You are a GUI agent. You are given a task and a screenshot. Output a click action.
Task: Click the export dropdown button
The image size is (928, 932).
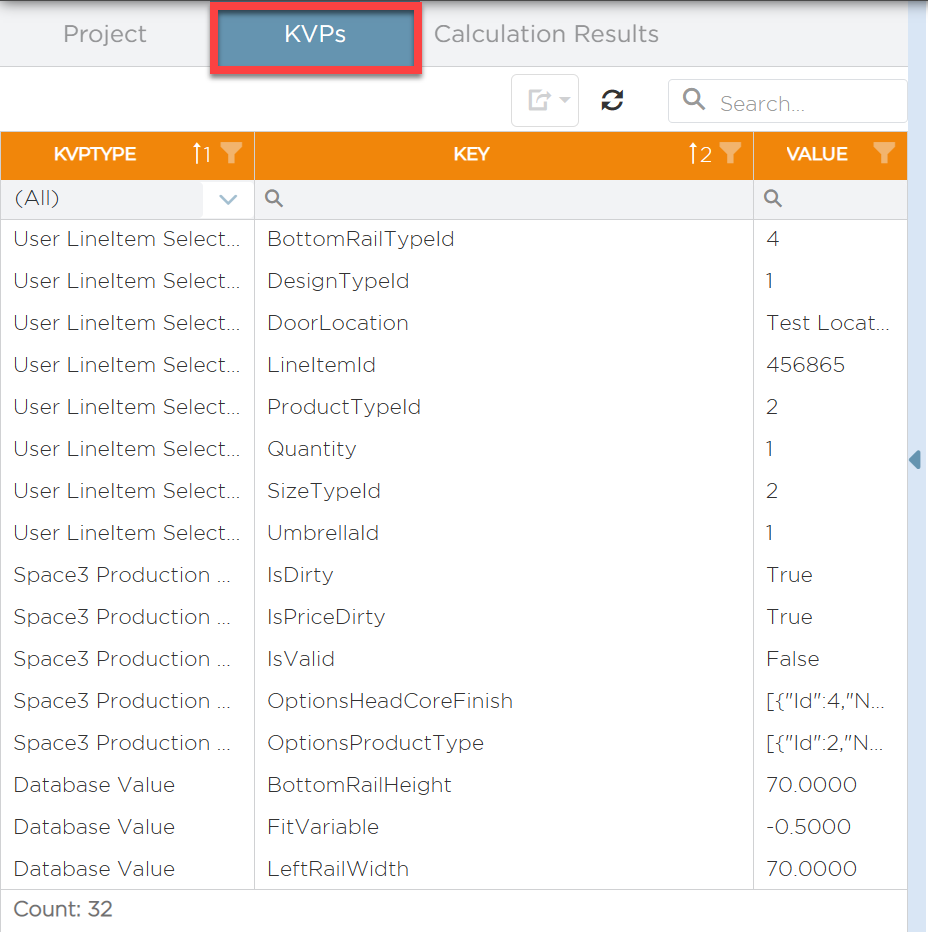(x=545, y=100)
